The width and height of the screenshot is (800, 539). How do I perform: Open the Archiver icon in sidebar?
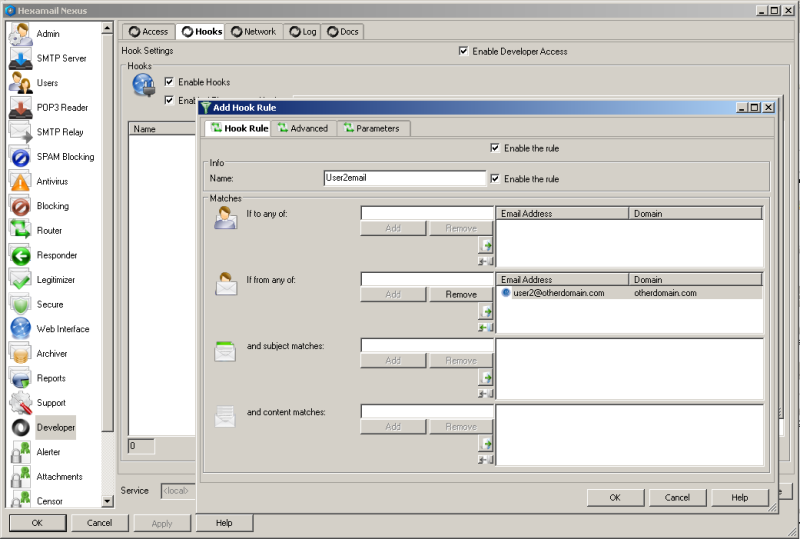coord(21,354)
